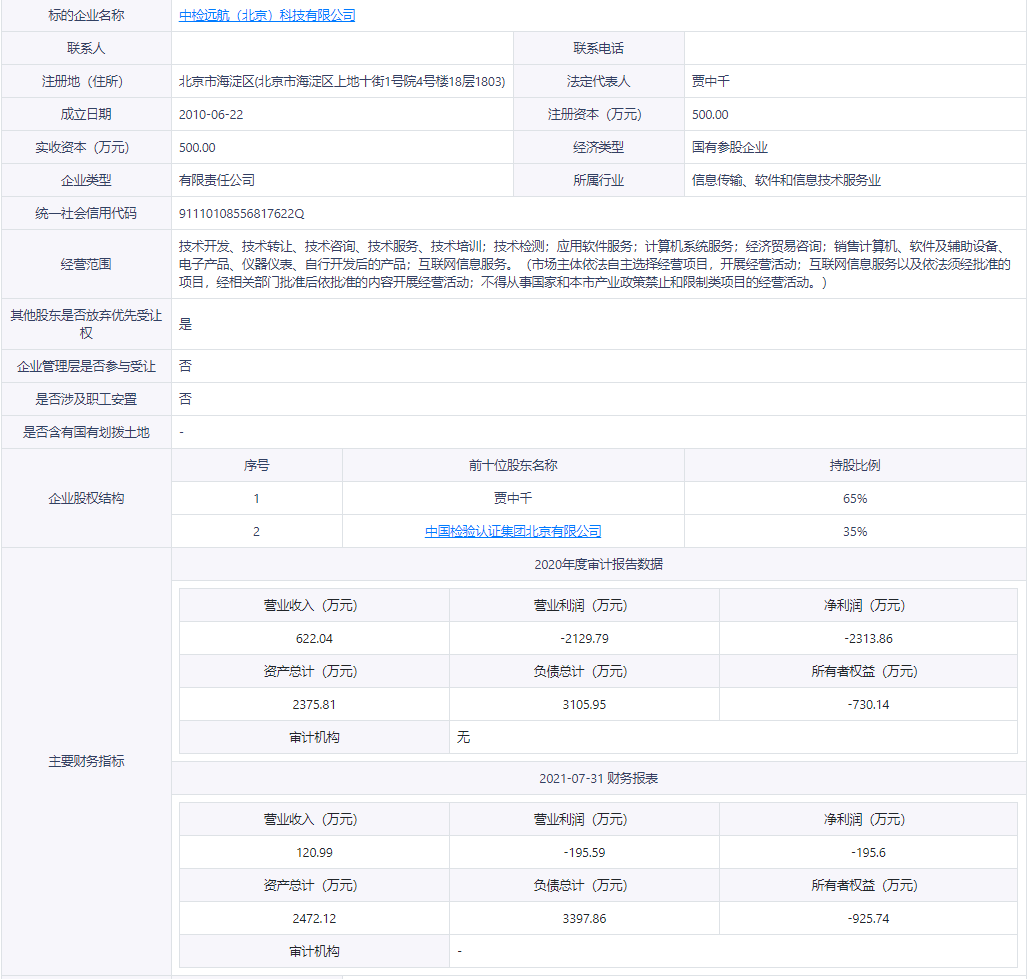The width and height of the screenshot is (1029, 979).
Task: Click the 序号 column header
Action: pos(257,465)
